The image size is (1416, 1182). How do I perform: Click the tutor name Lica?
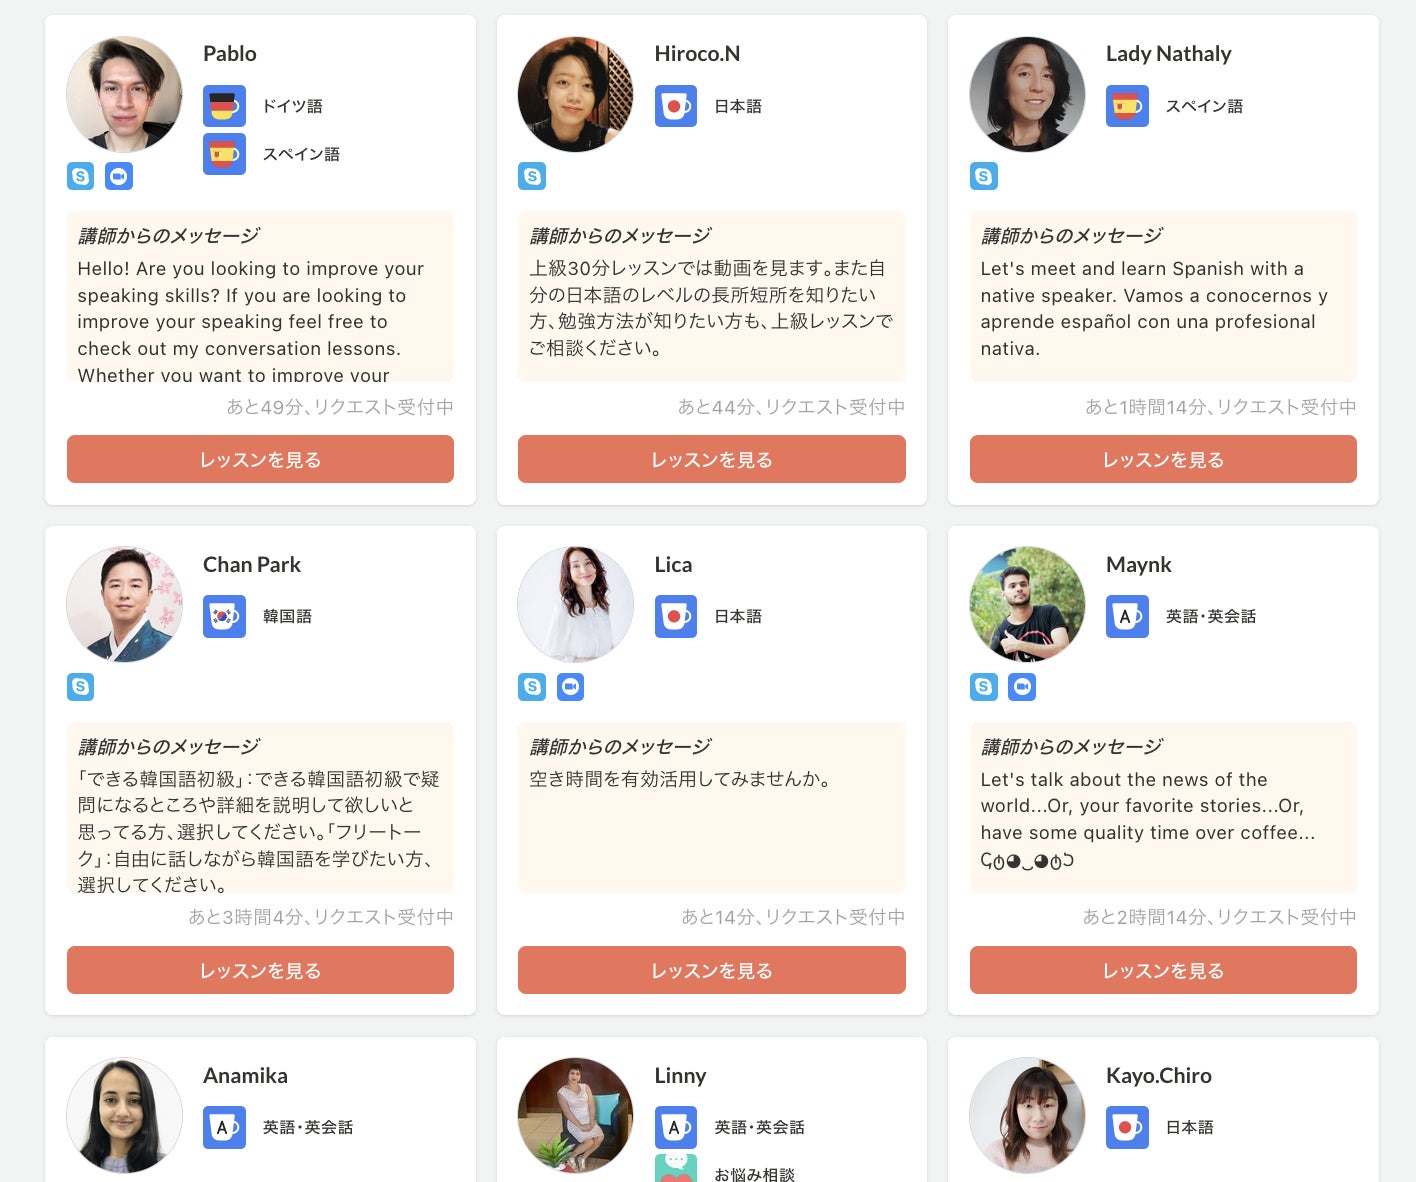tap(673, 565)
